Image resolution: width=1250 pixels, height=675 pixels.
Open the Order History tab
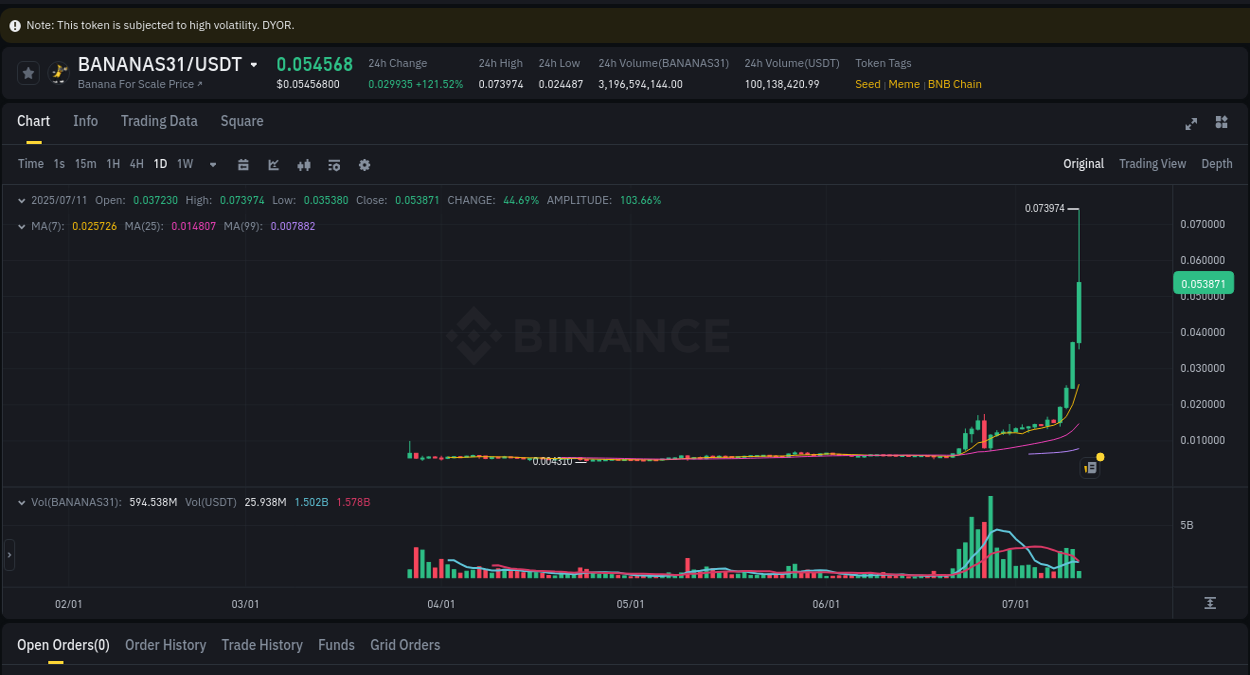tap(165, 645)
